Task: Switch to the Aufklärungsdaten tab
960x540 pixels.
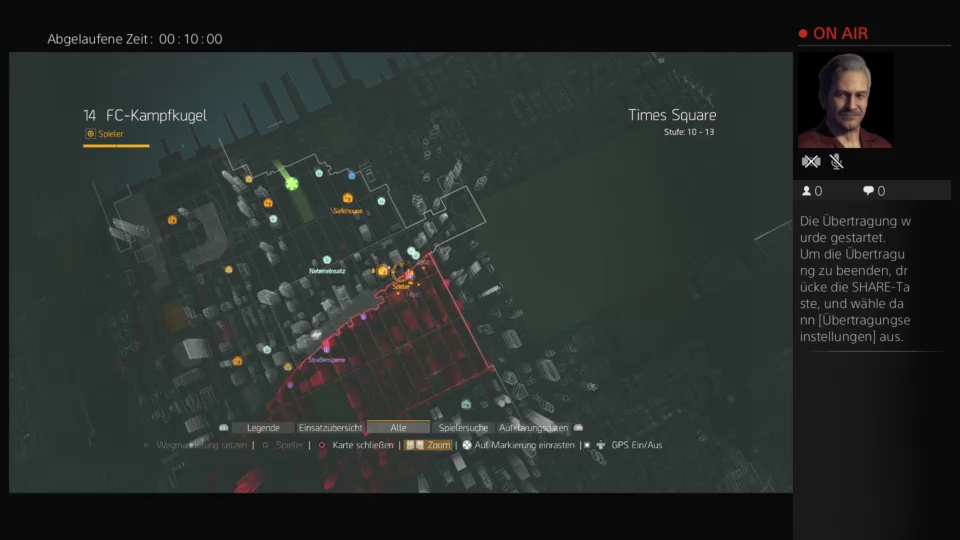Action: click(533, 427)
